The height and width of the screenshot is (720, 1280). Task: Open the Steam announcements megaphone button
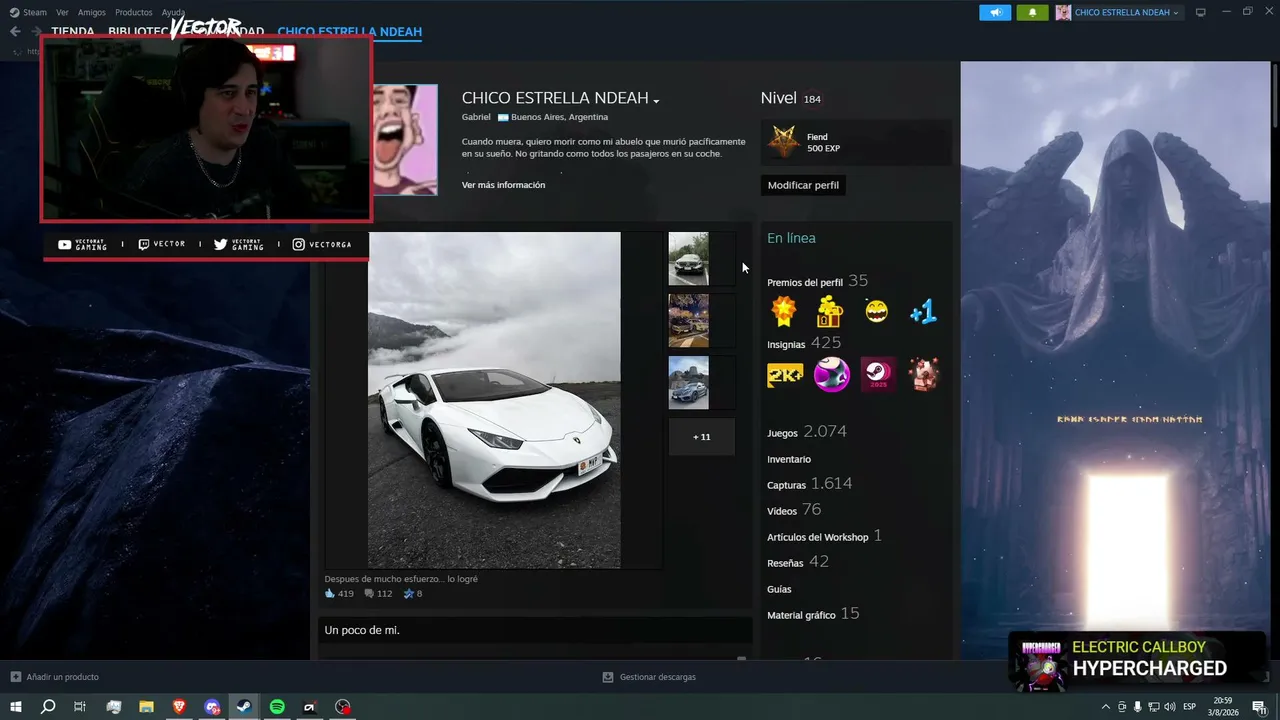(x=994, y=12)
